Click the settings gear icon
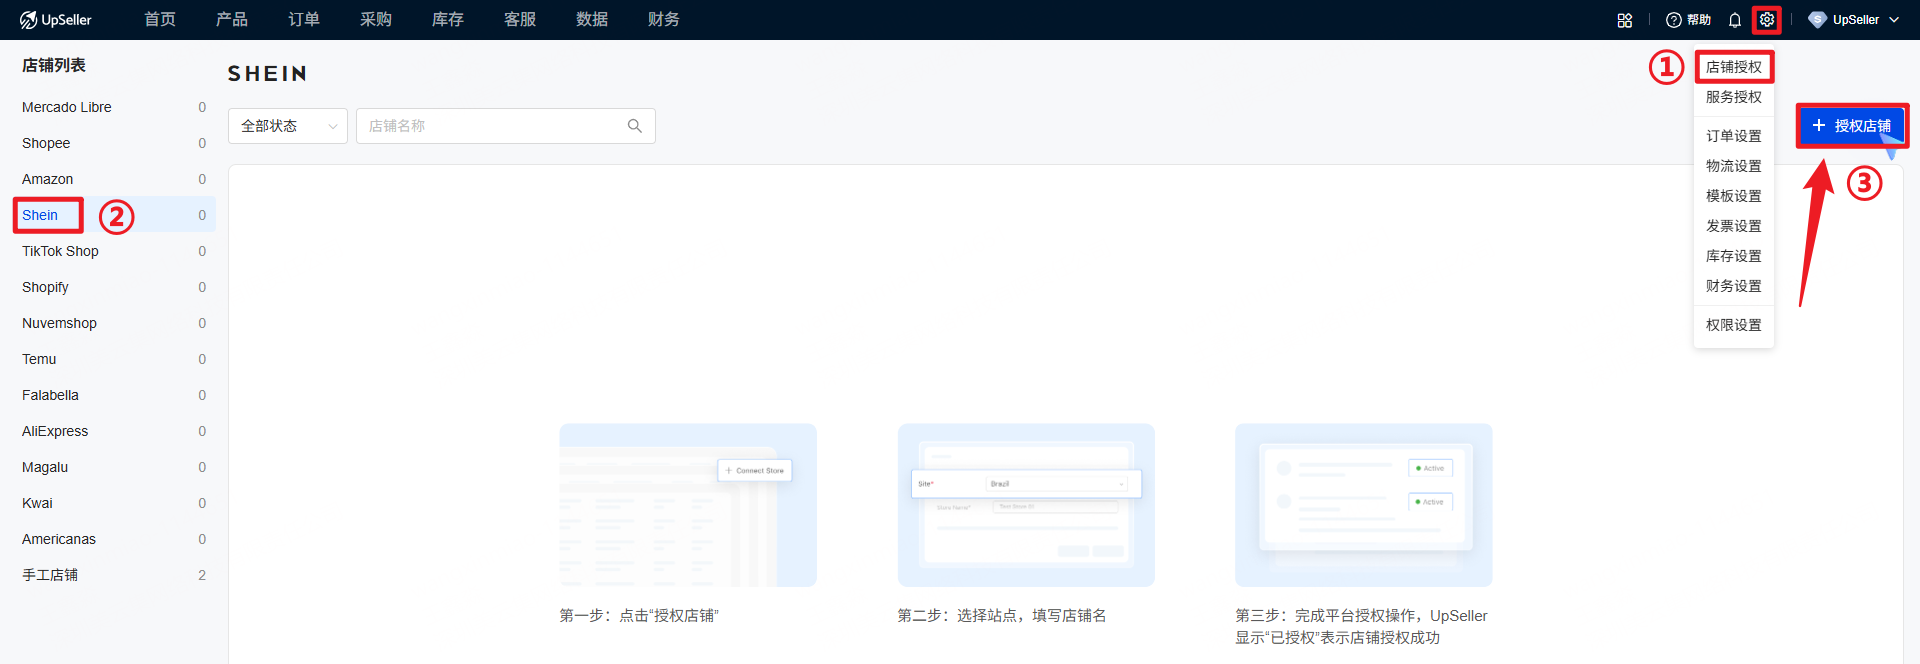1920x664 pixels. 1767,20
